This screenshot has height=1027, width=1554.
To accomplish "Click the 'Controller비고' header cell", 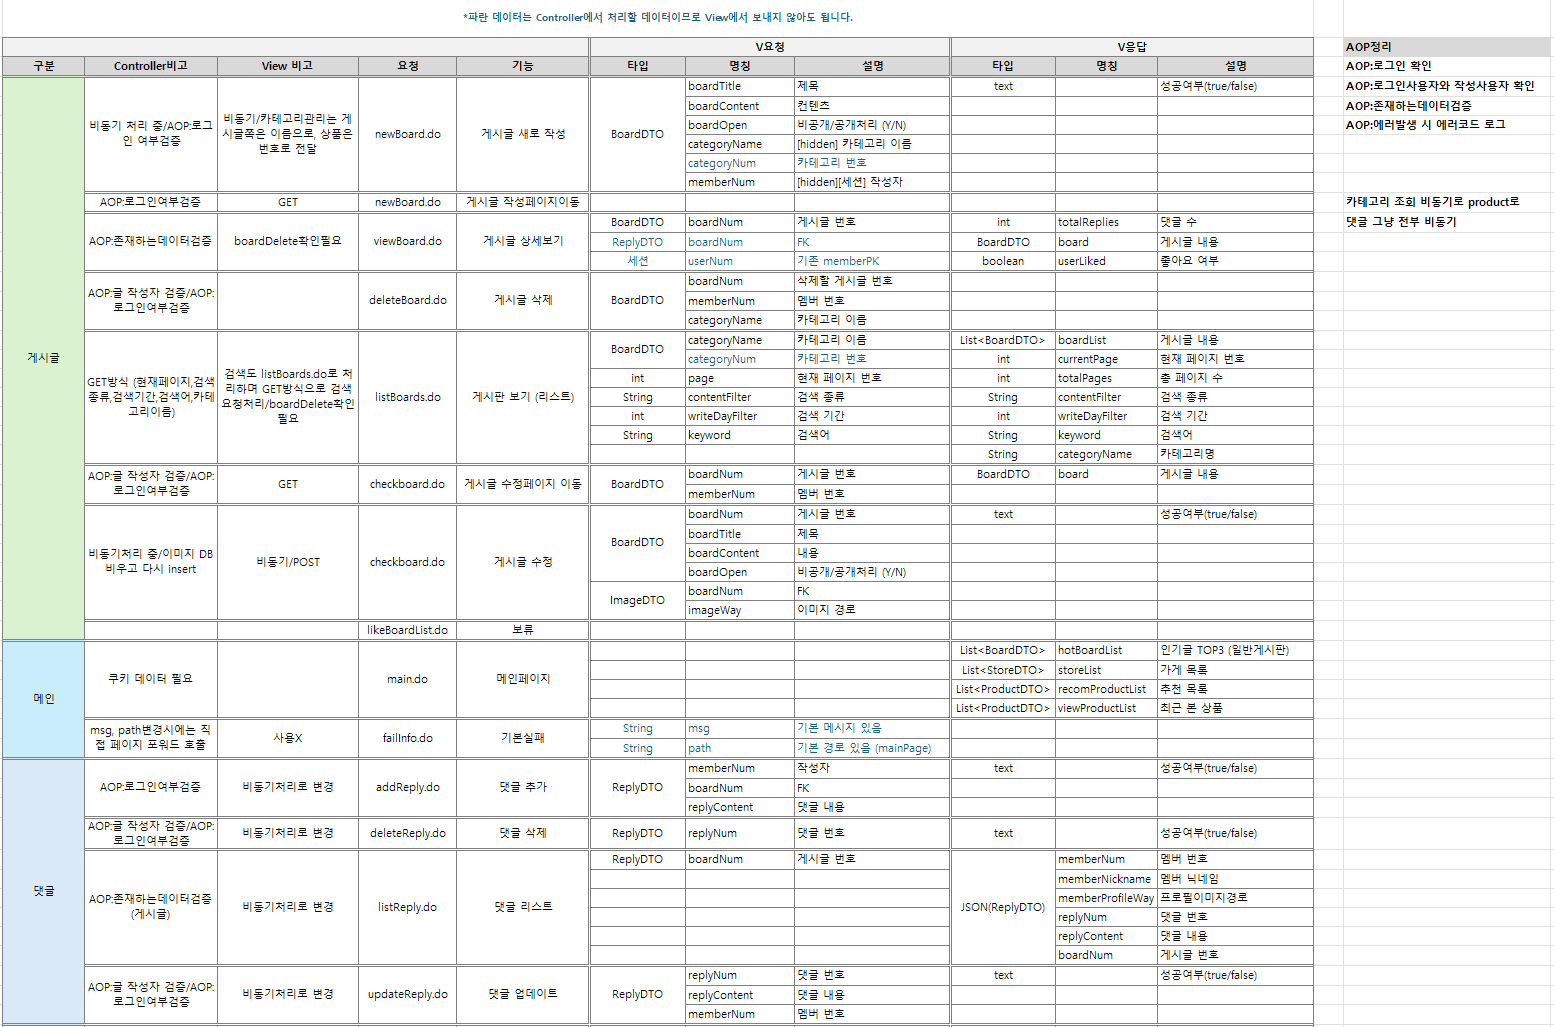I will [151, 66].
